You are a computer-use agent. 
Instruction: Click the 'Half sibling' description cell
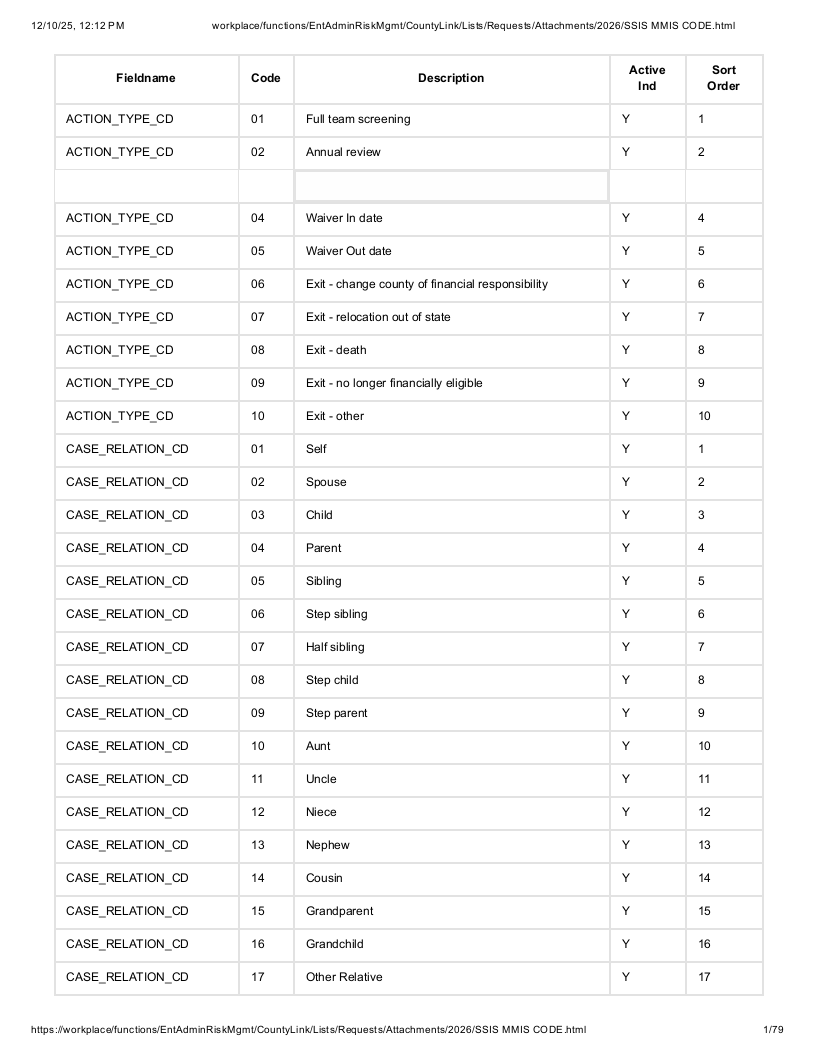pyautogui.click(x=451, y=648)
